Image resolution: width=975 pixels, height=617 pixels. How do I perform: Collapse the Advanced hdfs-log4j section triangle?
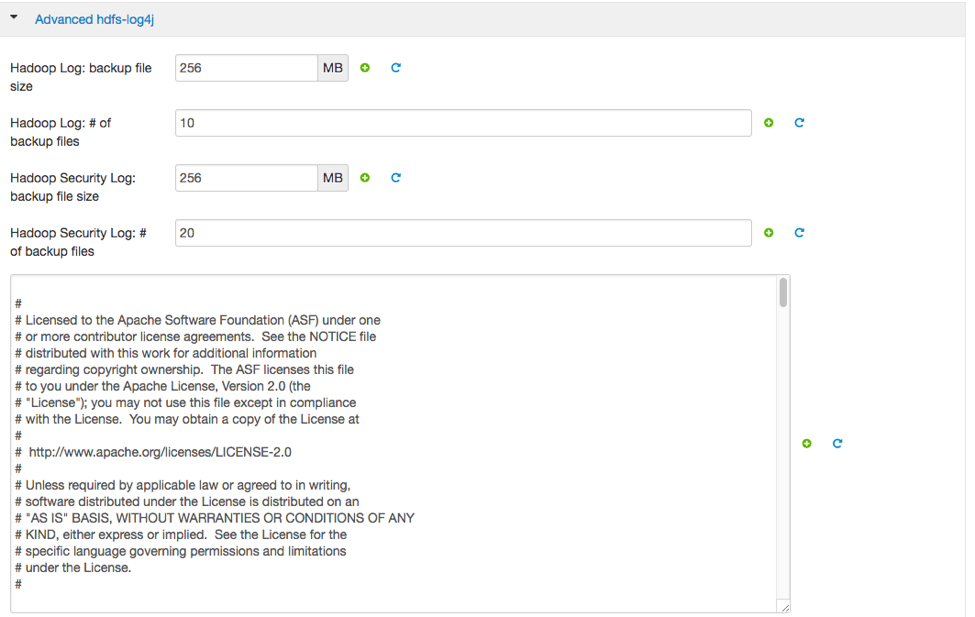point(14,17)
